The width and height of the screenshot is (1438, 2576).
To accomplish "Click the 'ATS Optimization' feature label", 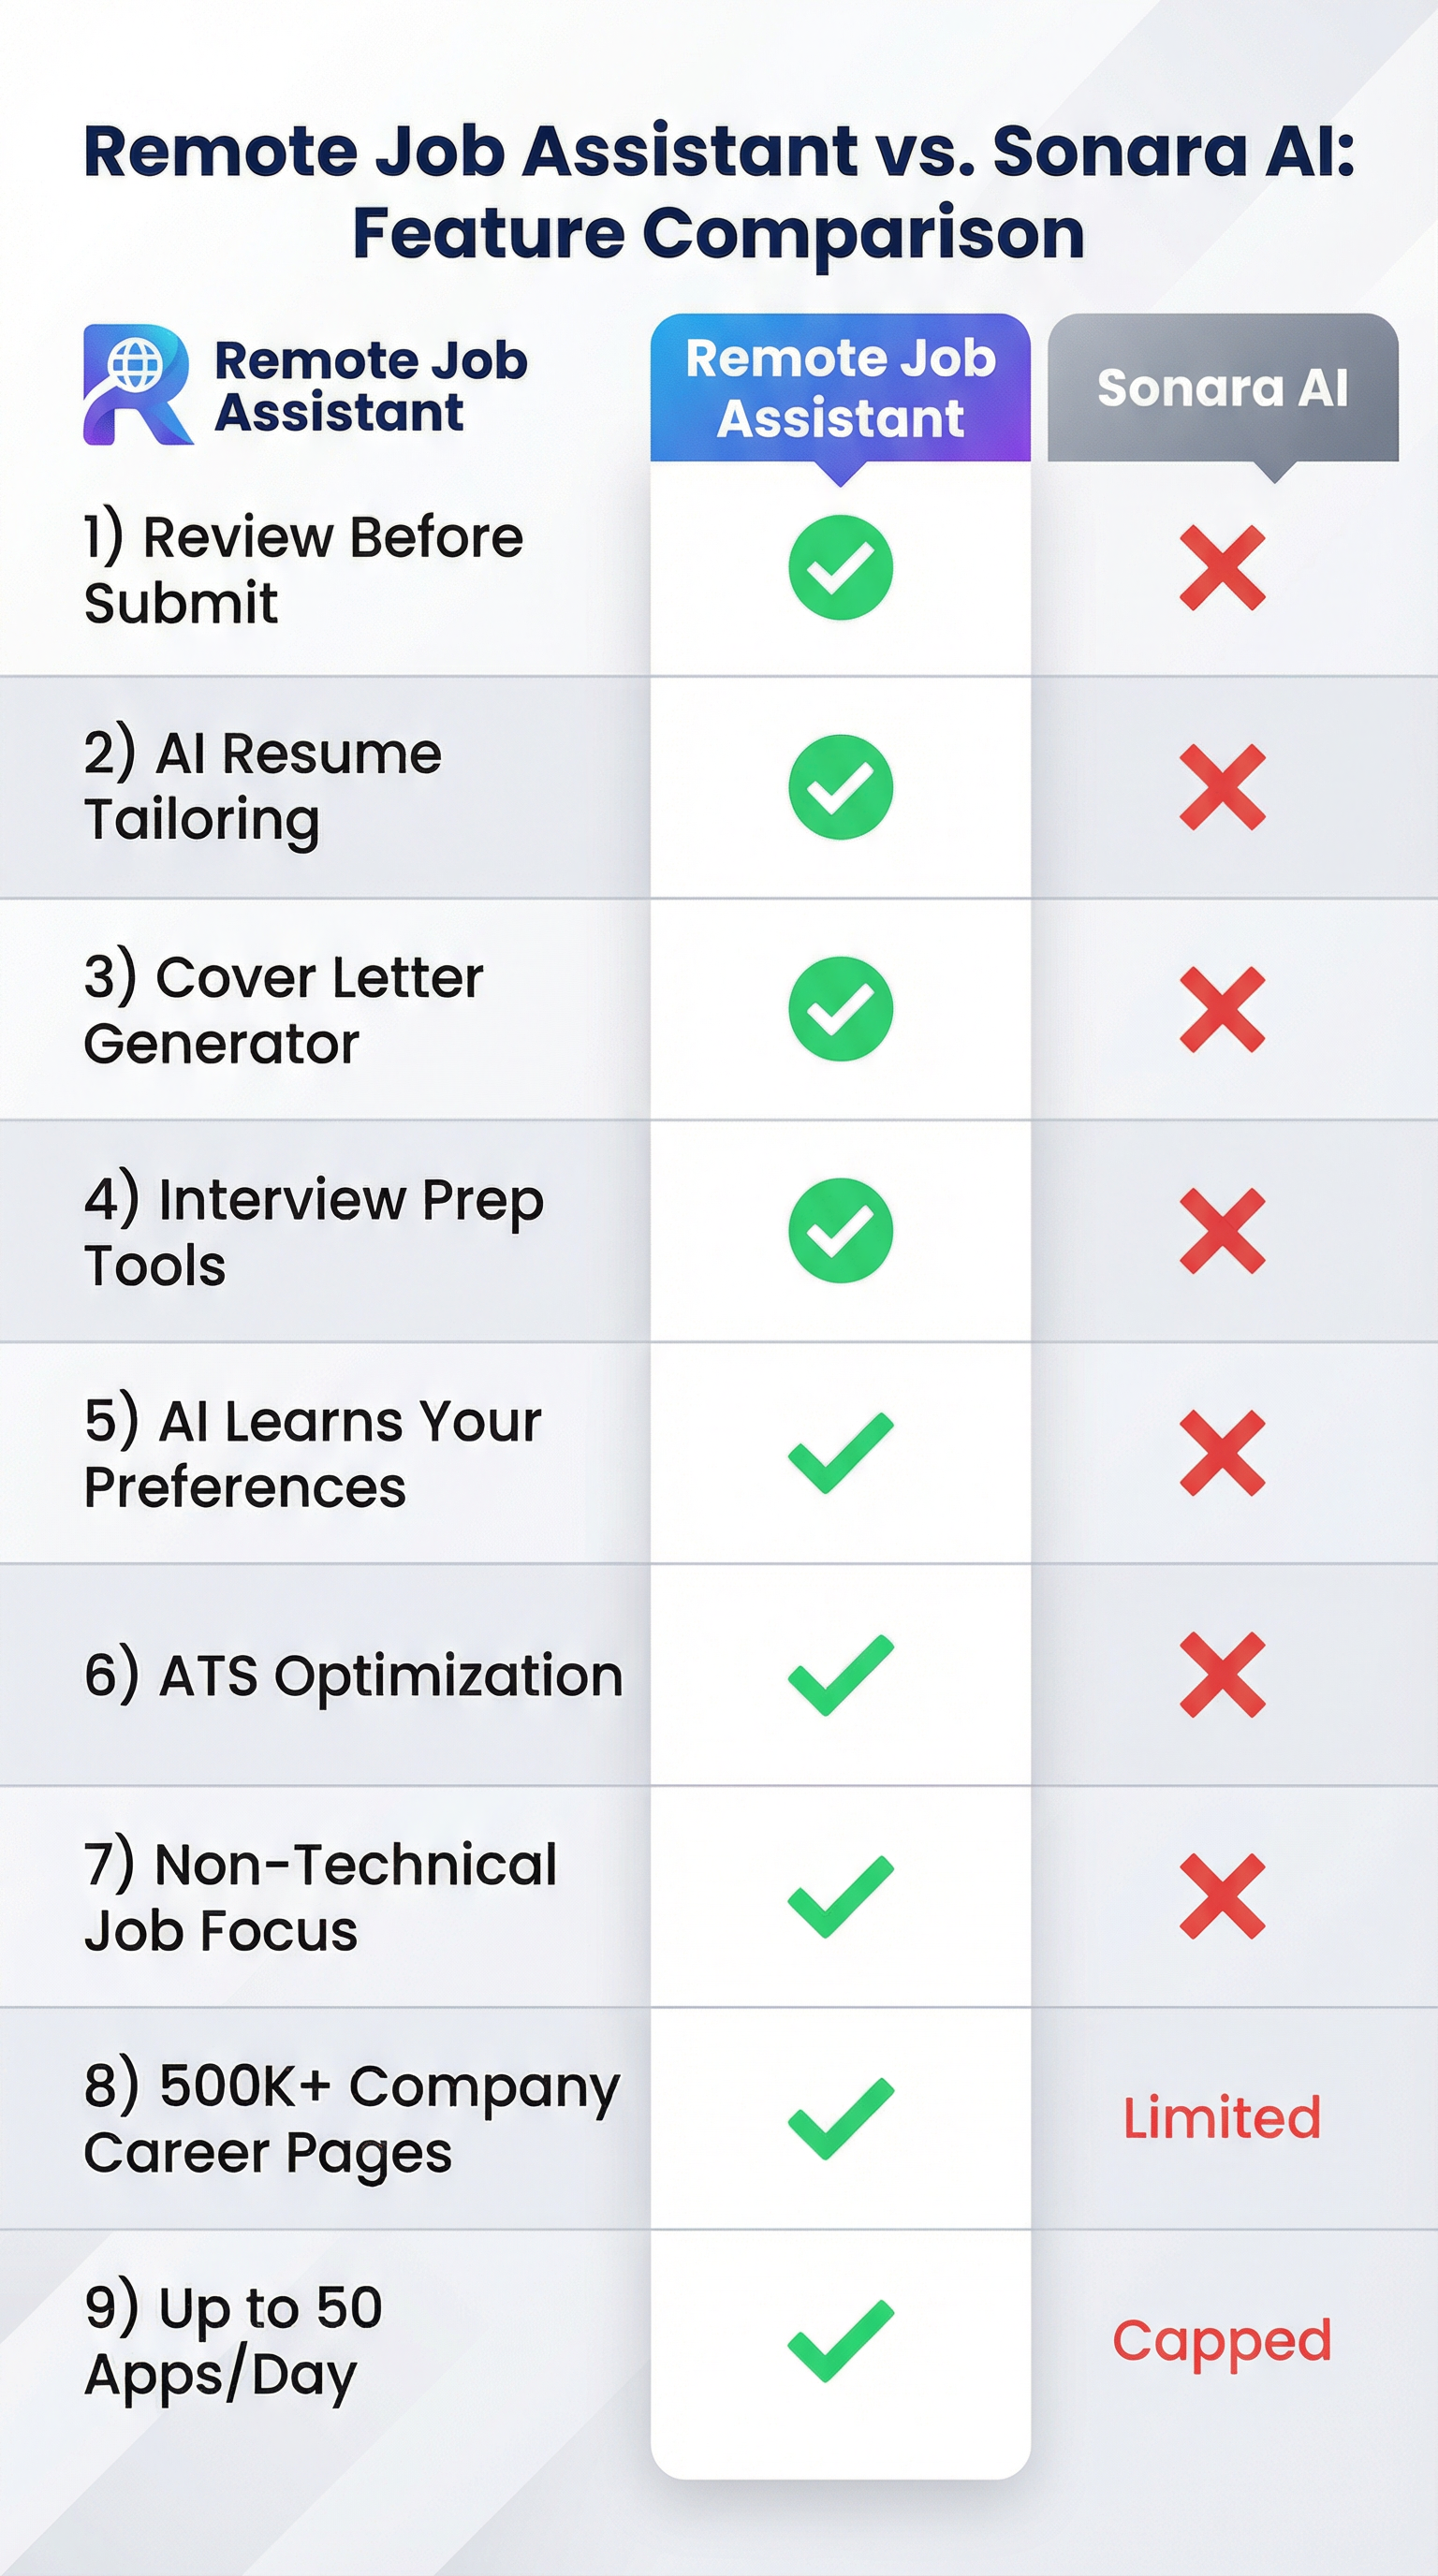I will (353, 1676).
